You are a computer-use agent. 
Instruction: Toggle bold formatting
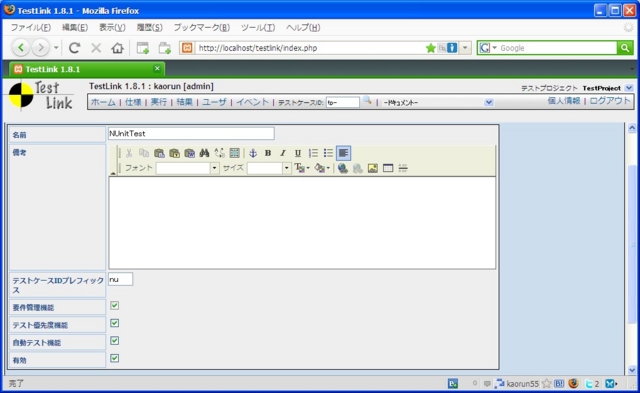[268, 153]
